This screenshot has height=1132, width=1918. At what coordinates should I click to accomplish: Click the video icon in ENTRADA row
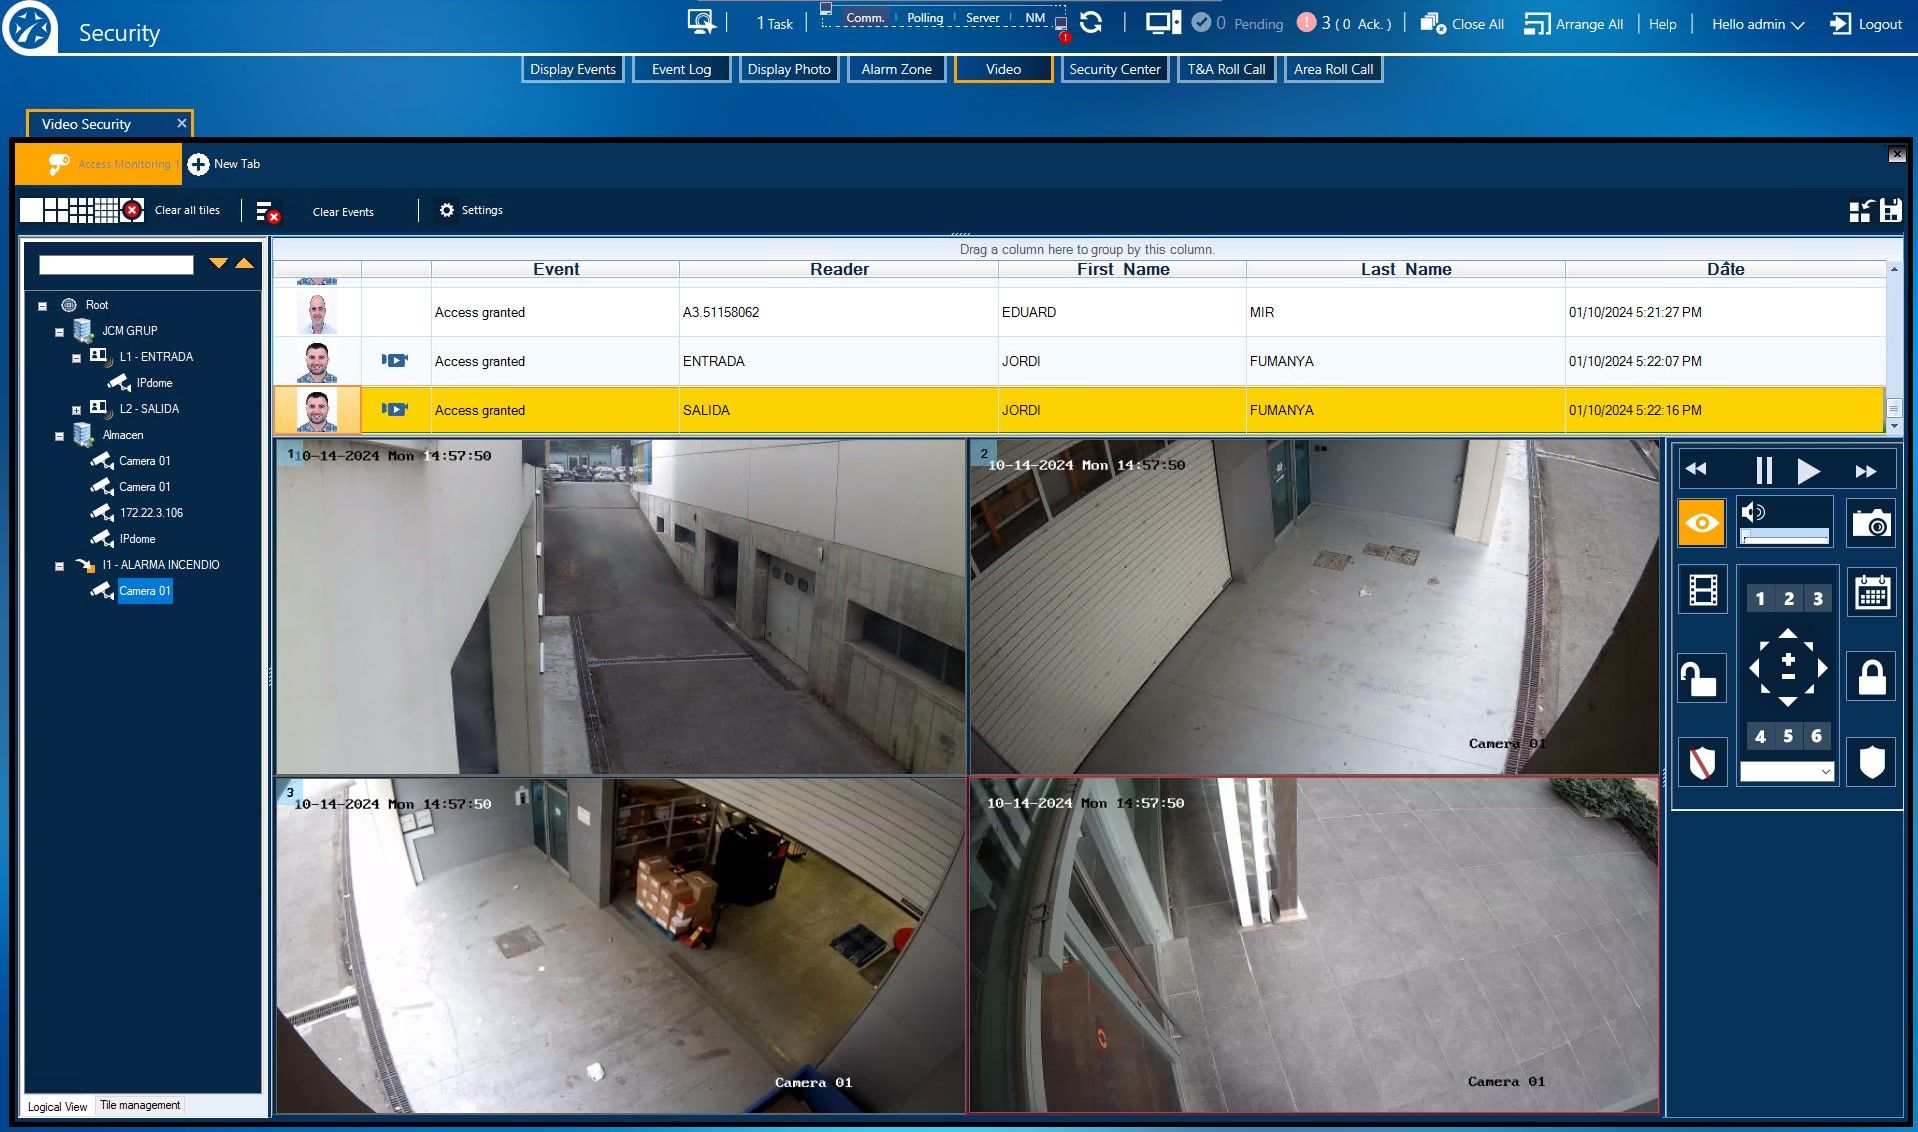[x=395, y=360]
